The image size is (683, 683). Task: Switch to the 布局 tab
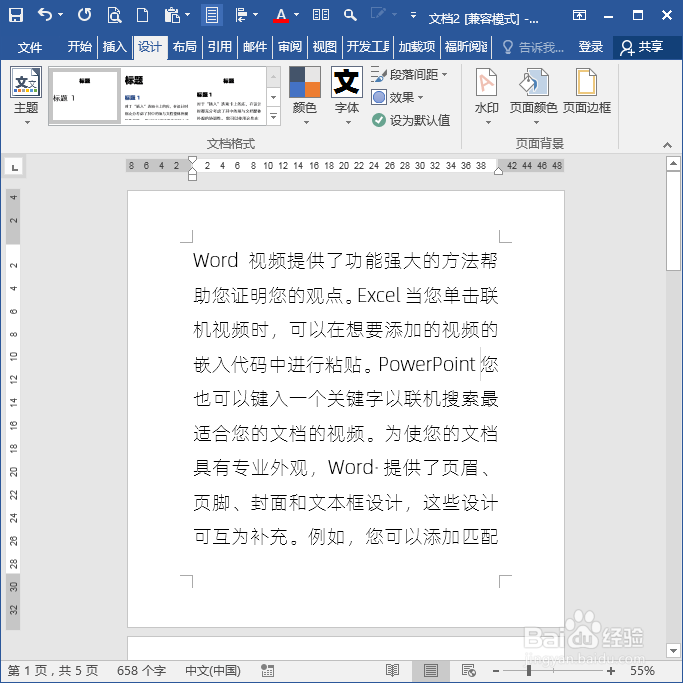[x=185, y=47]
